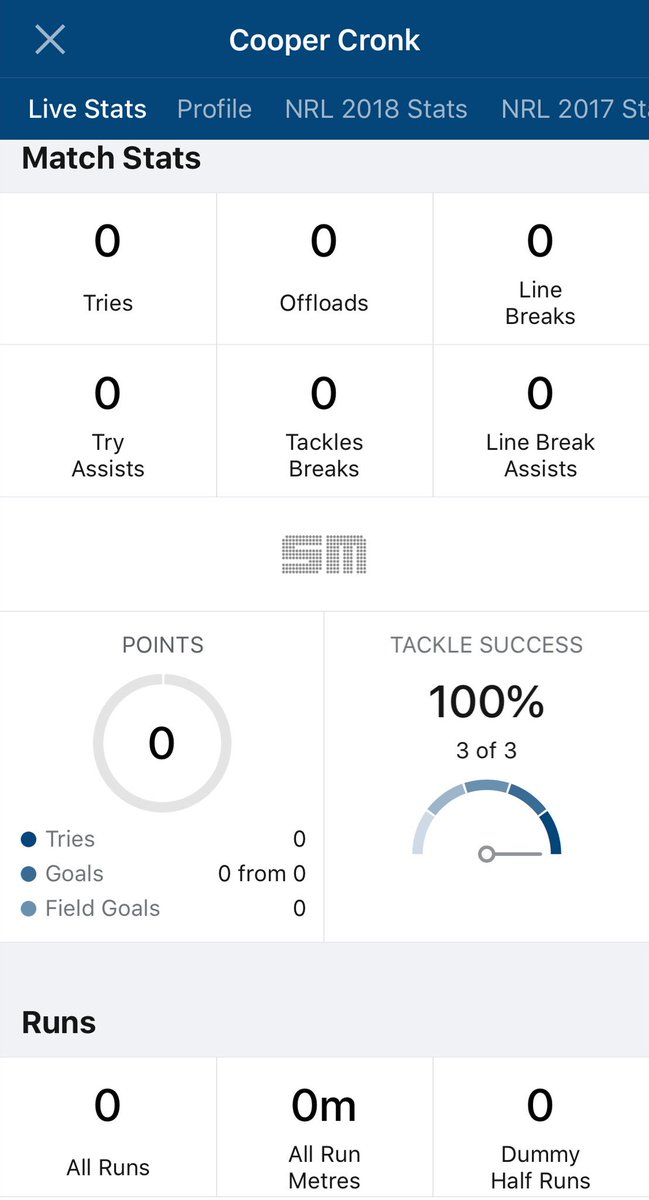Tap the 100% tackle success figure
This screenshot has width=649, height=1200.
[x=486, y=702]
